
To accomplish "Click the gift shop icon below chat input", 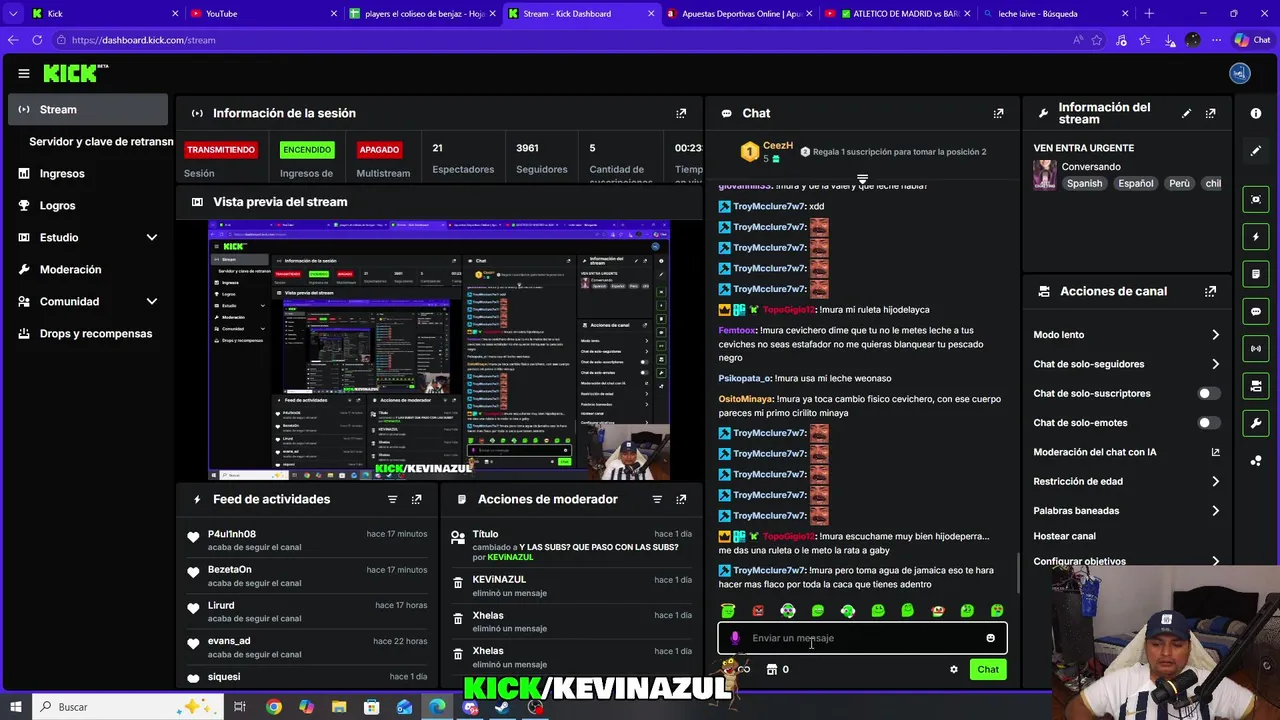I will (x=771, y=670).
